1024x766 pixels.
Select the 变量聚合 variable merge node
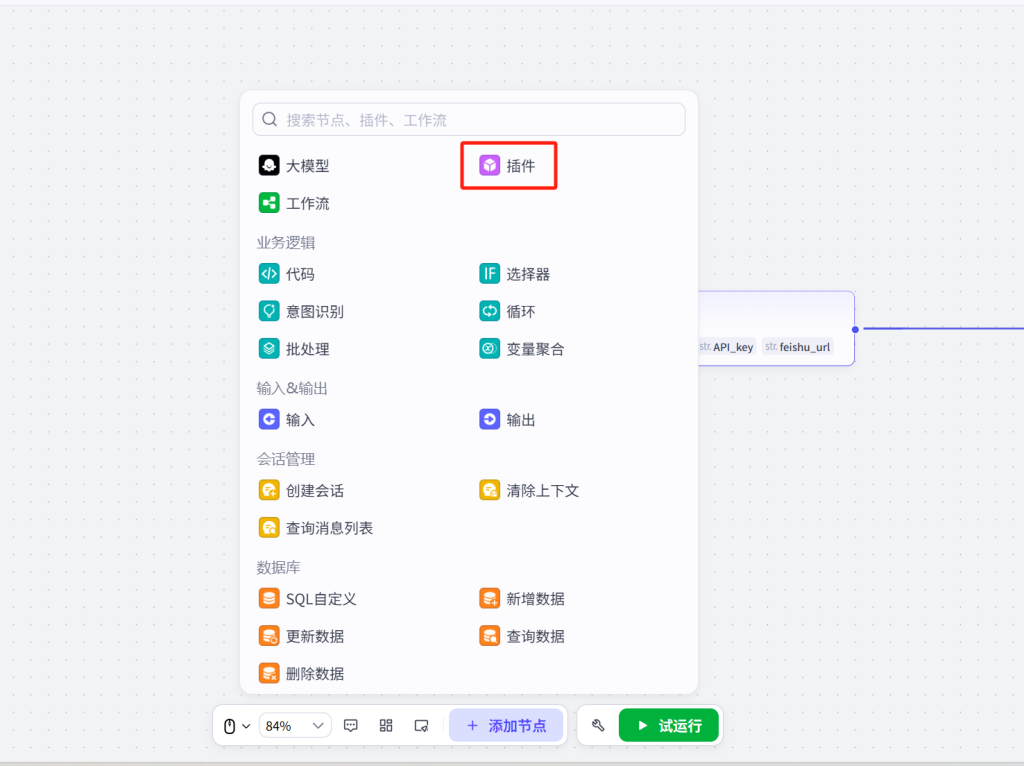[523, 349]
